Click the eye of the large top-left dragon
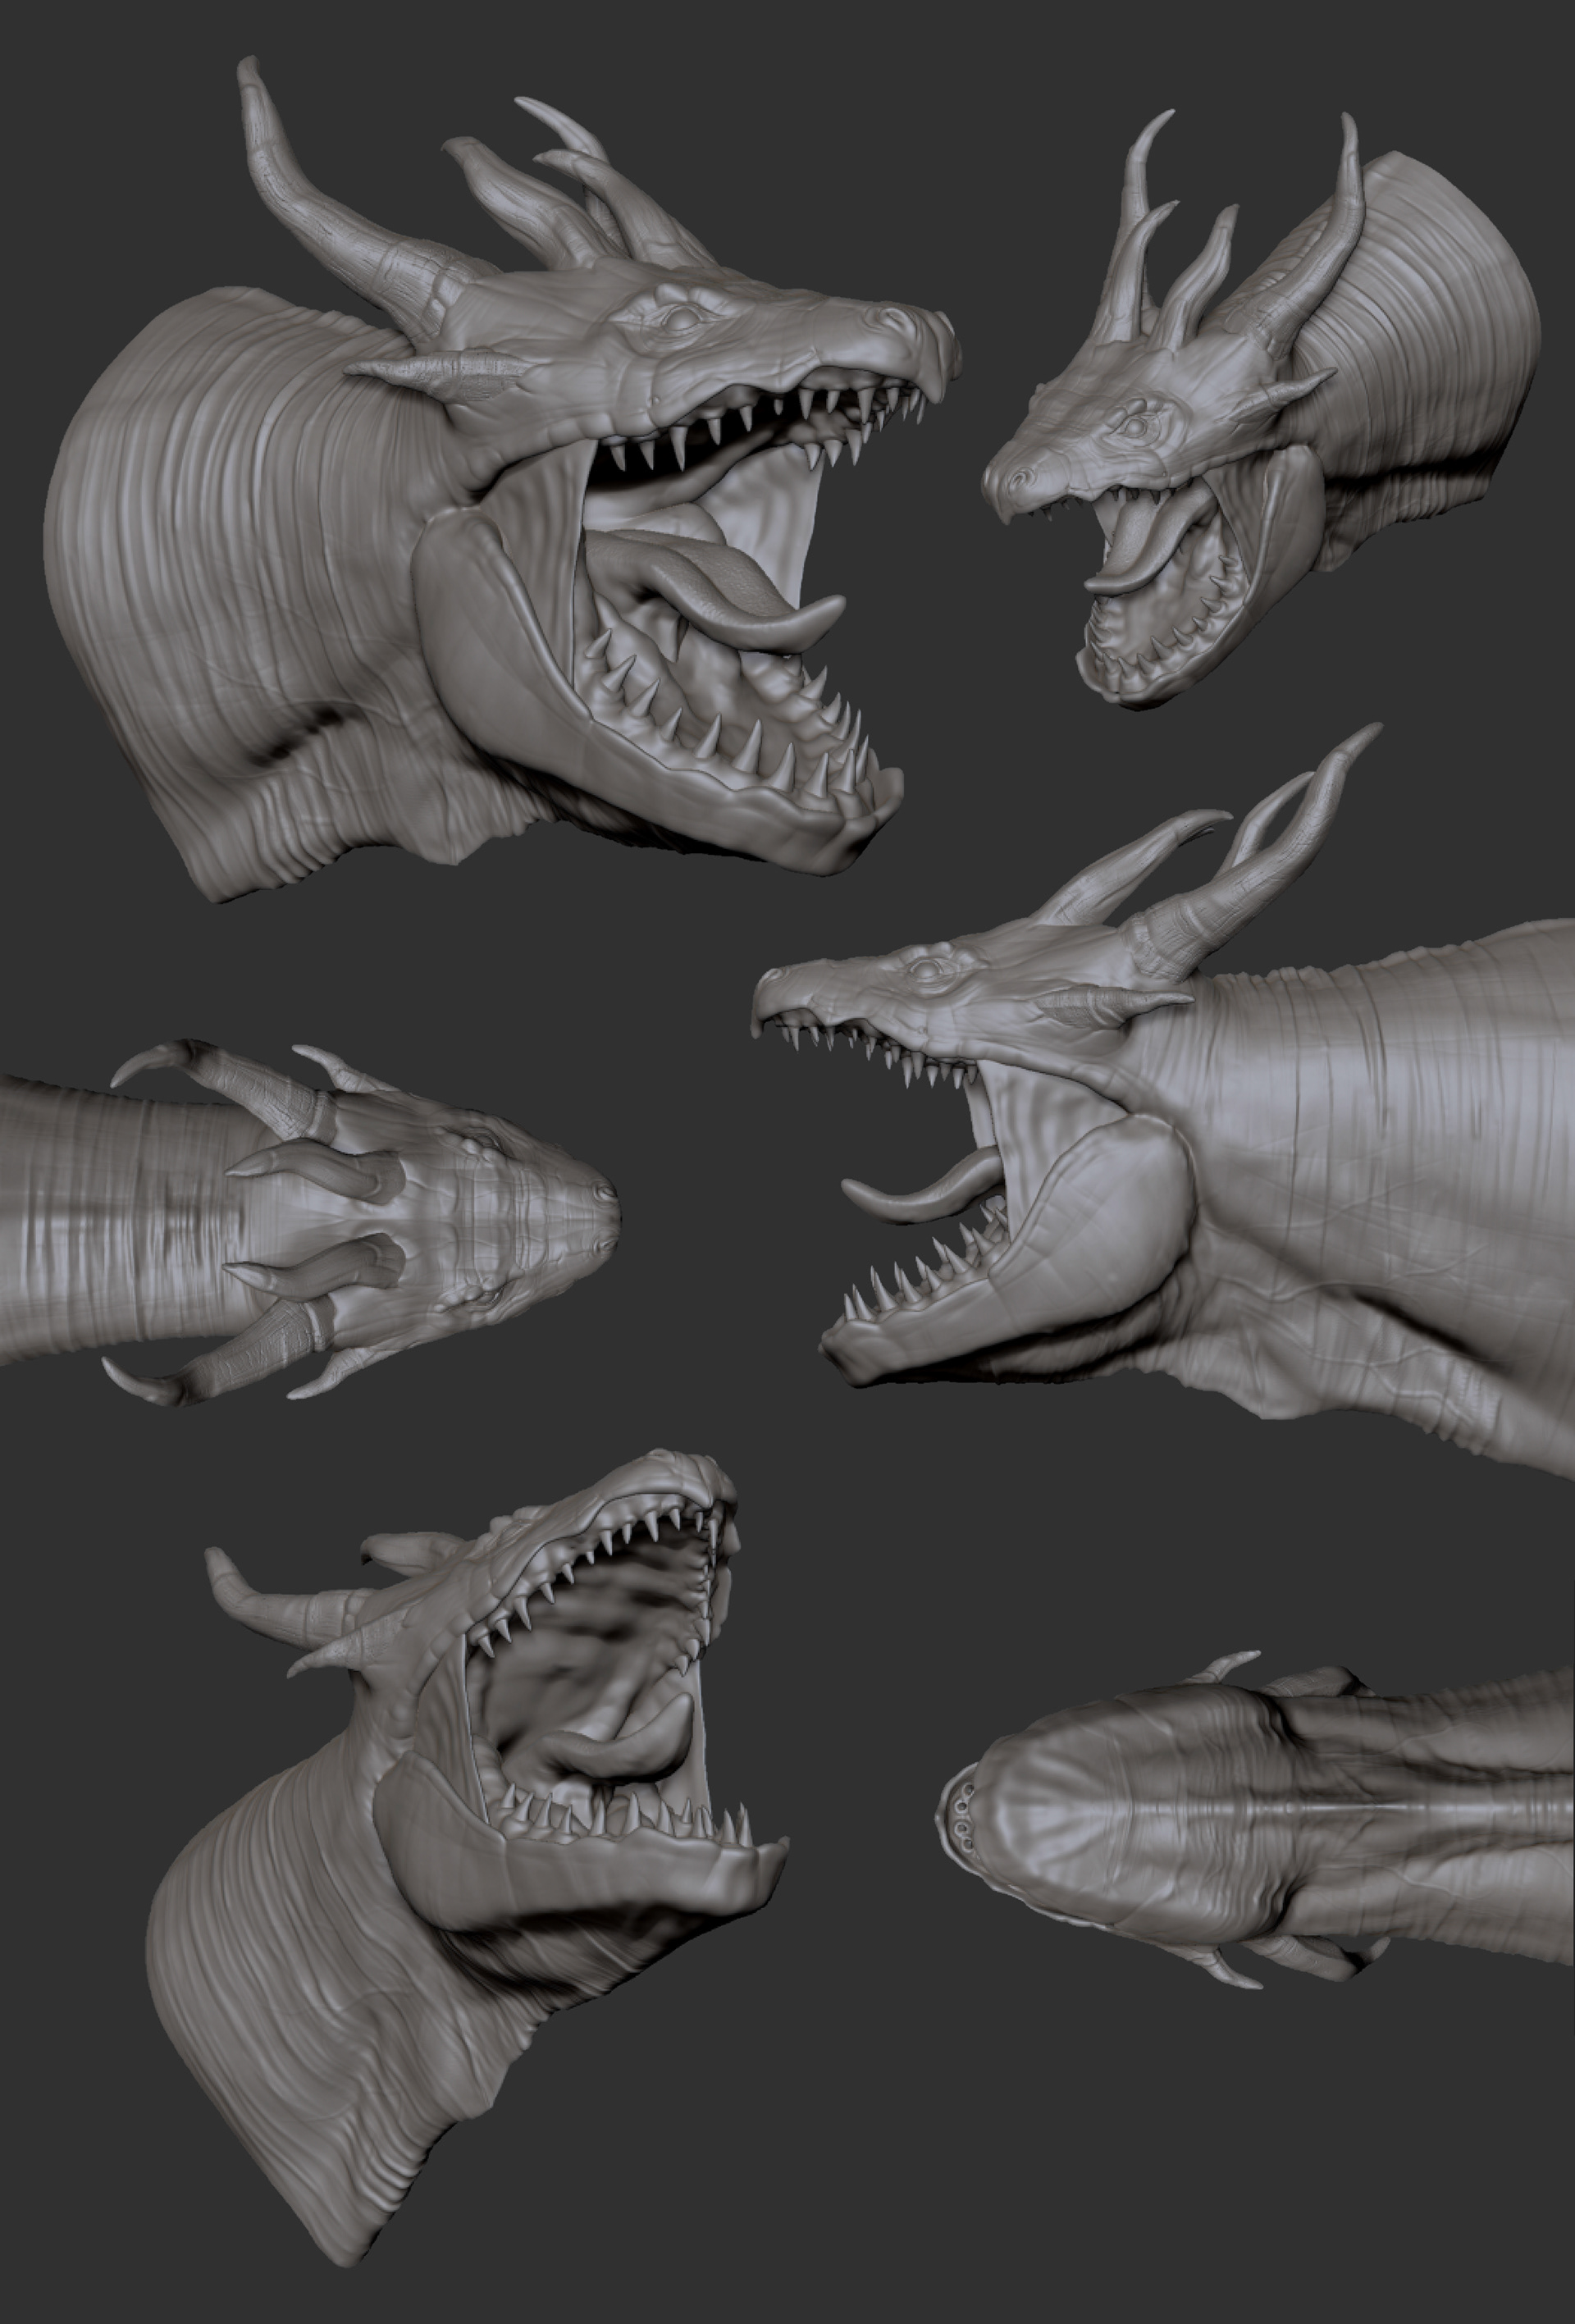Viewport: 1575px width, 2324px height. click(x=682, y=319)
